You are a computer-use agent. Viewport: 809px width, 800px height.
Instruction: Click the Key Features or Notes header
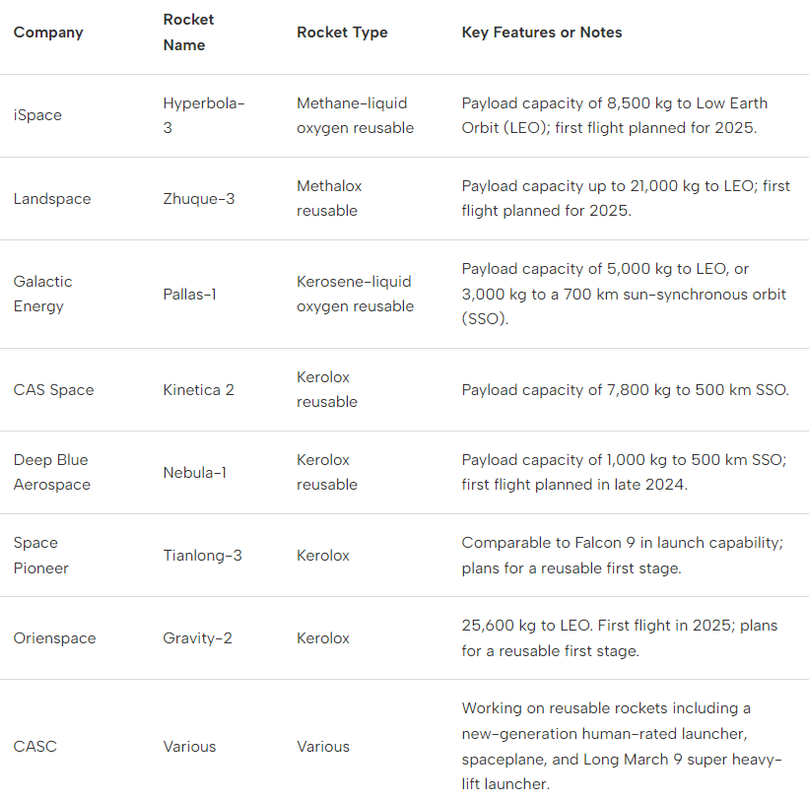(541, 33)
